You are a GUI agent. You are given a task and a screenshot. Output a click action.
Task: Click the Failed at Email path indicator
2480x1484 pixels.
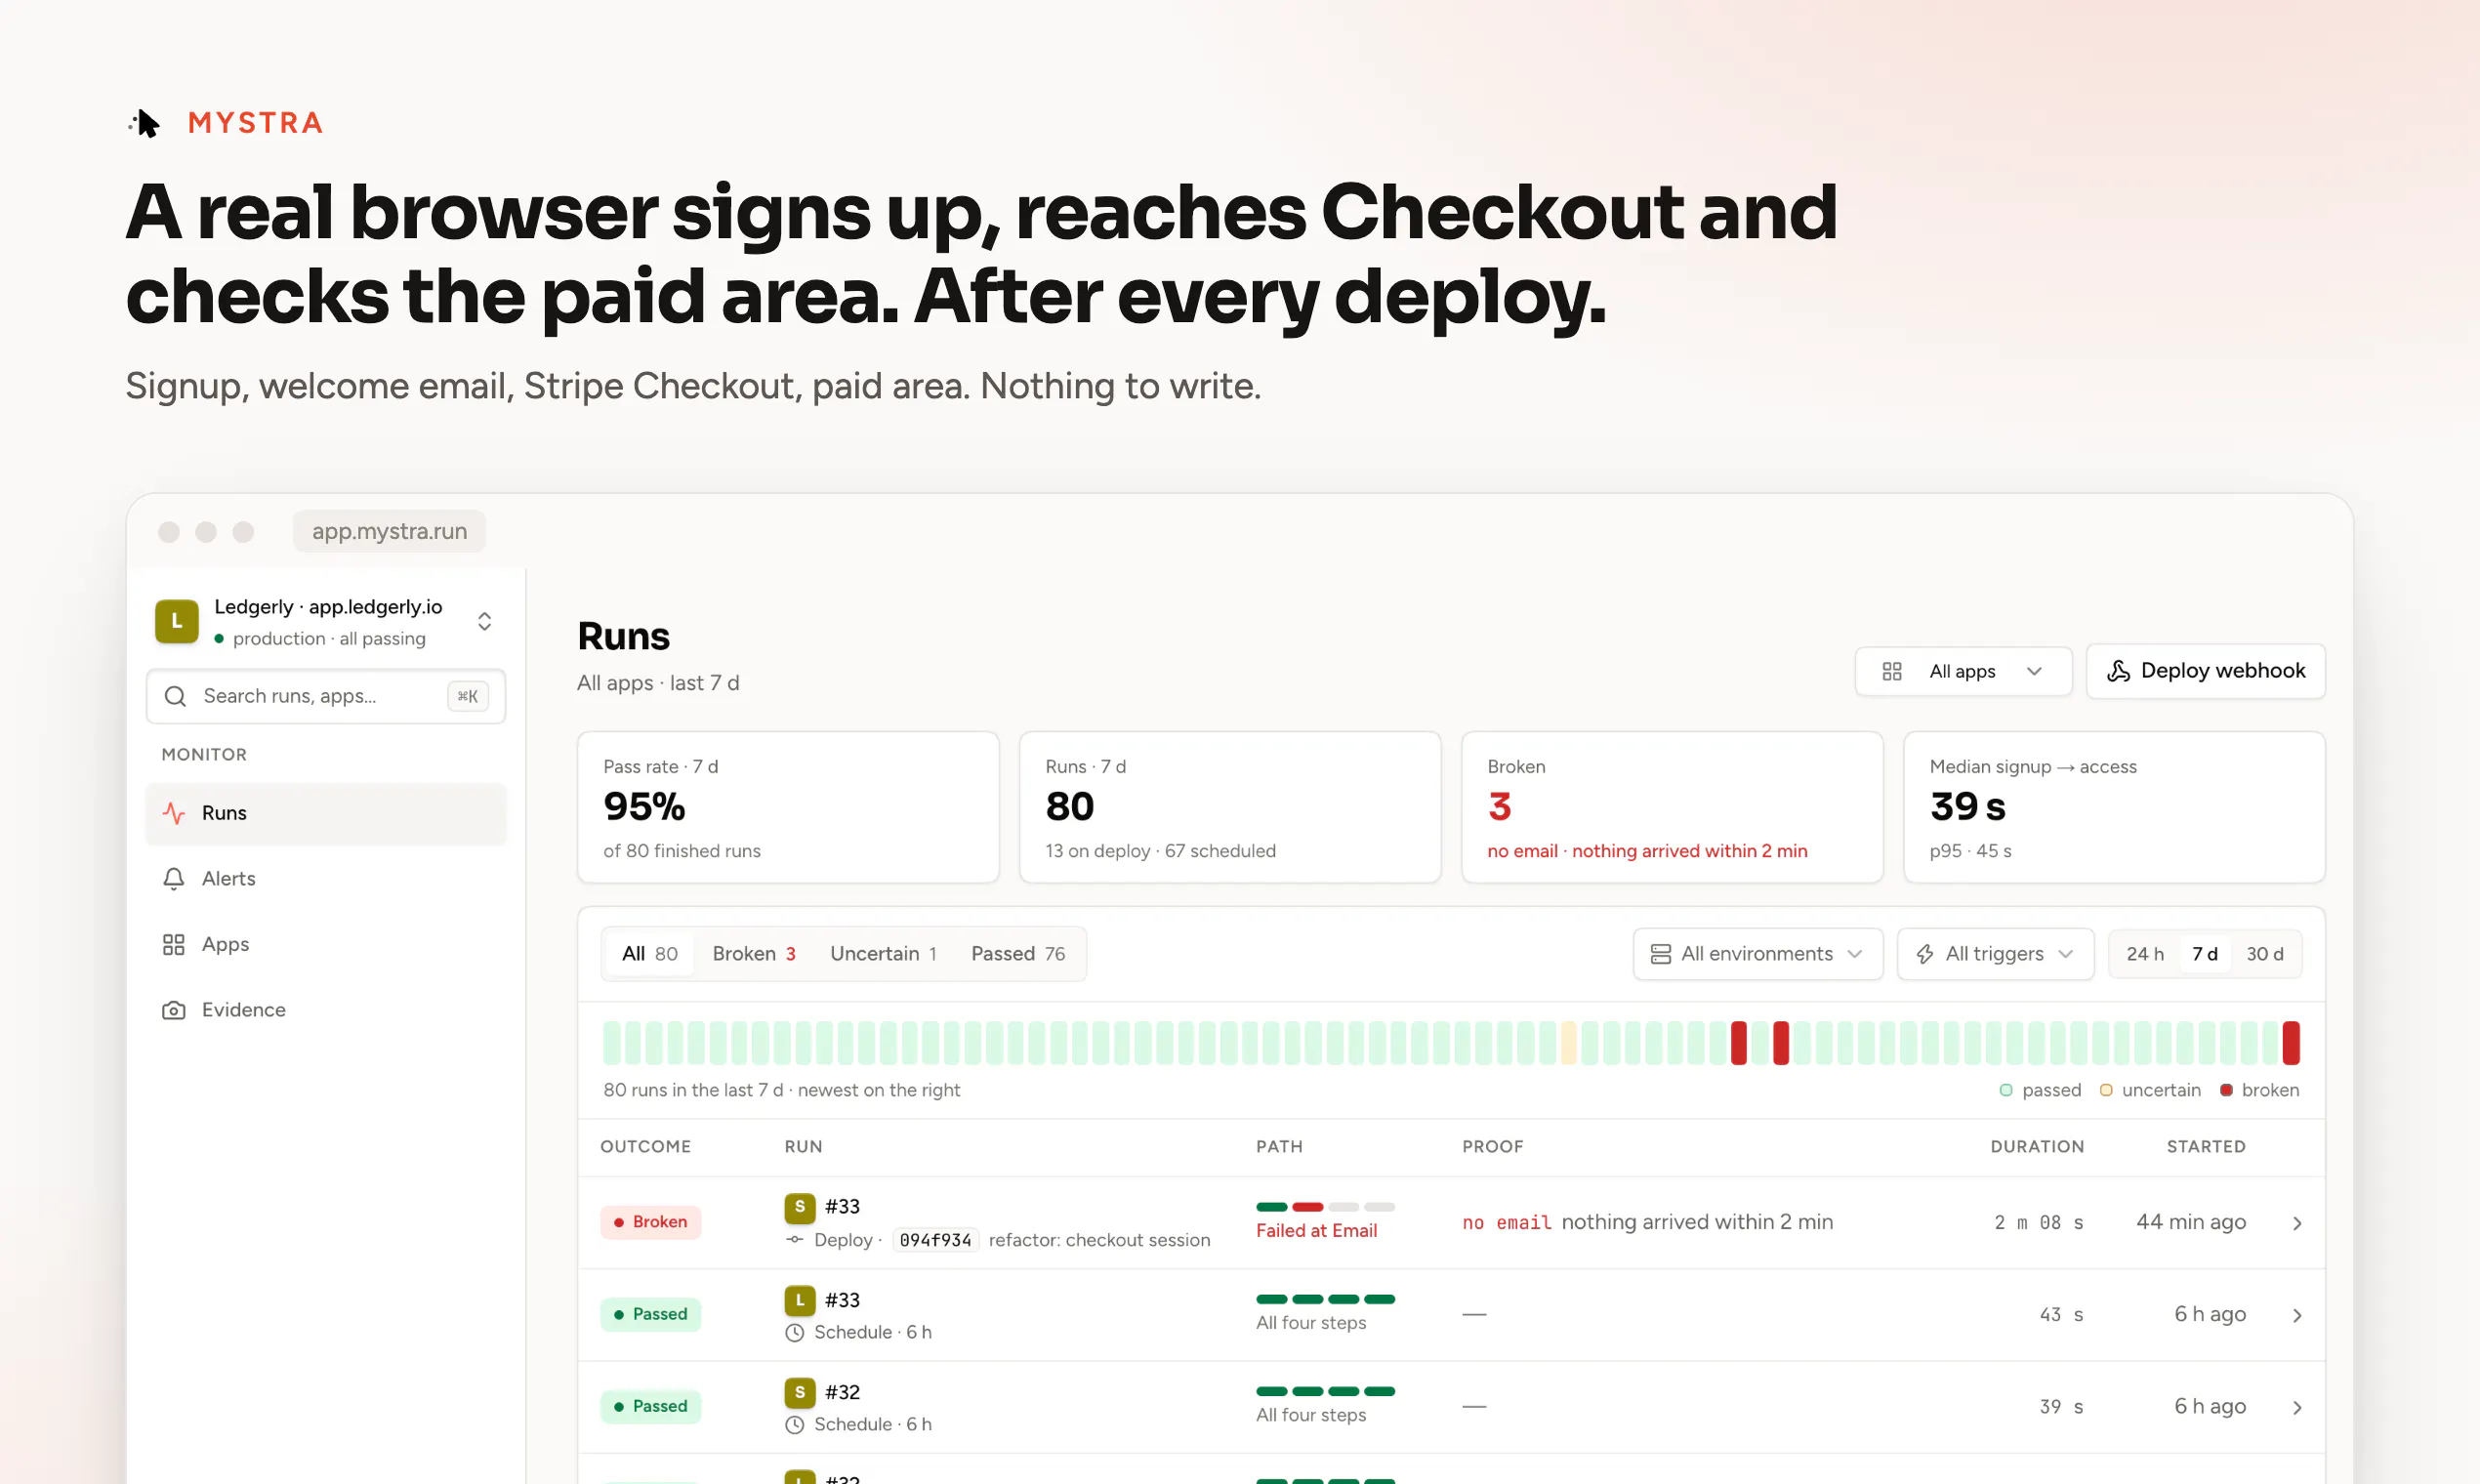coord(1325,1220)
